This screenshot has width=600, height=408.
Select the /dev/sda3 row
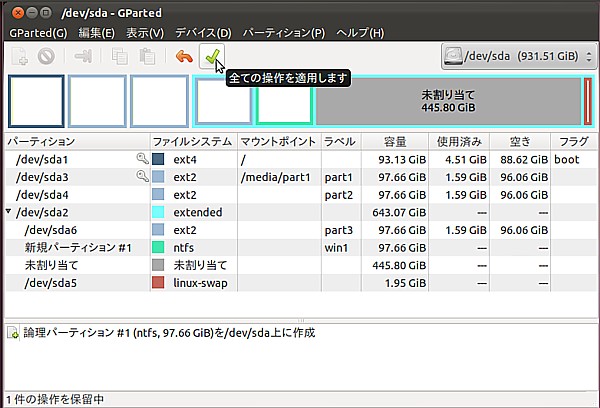(302, 177)
